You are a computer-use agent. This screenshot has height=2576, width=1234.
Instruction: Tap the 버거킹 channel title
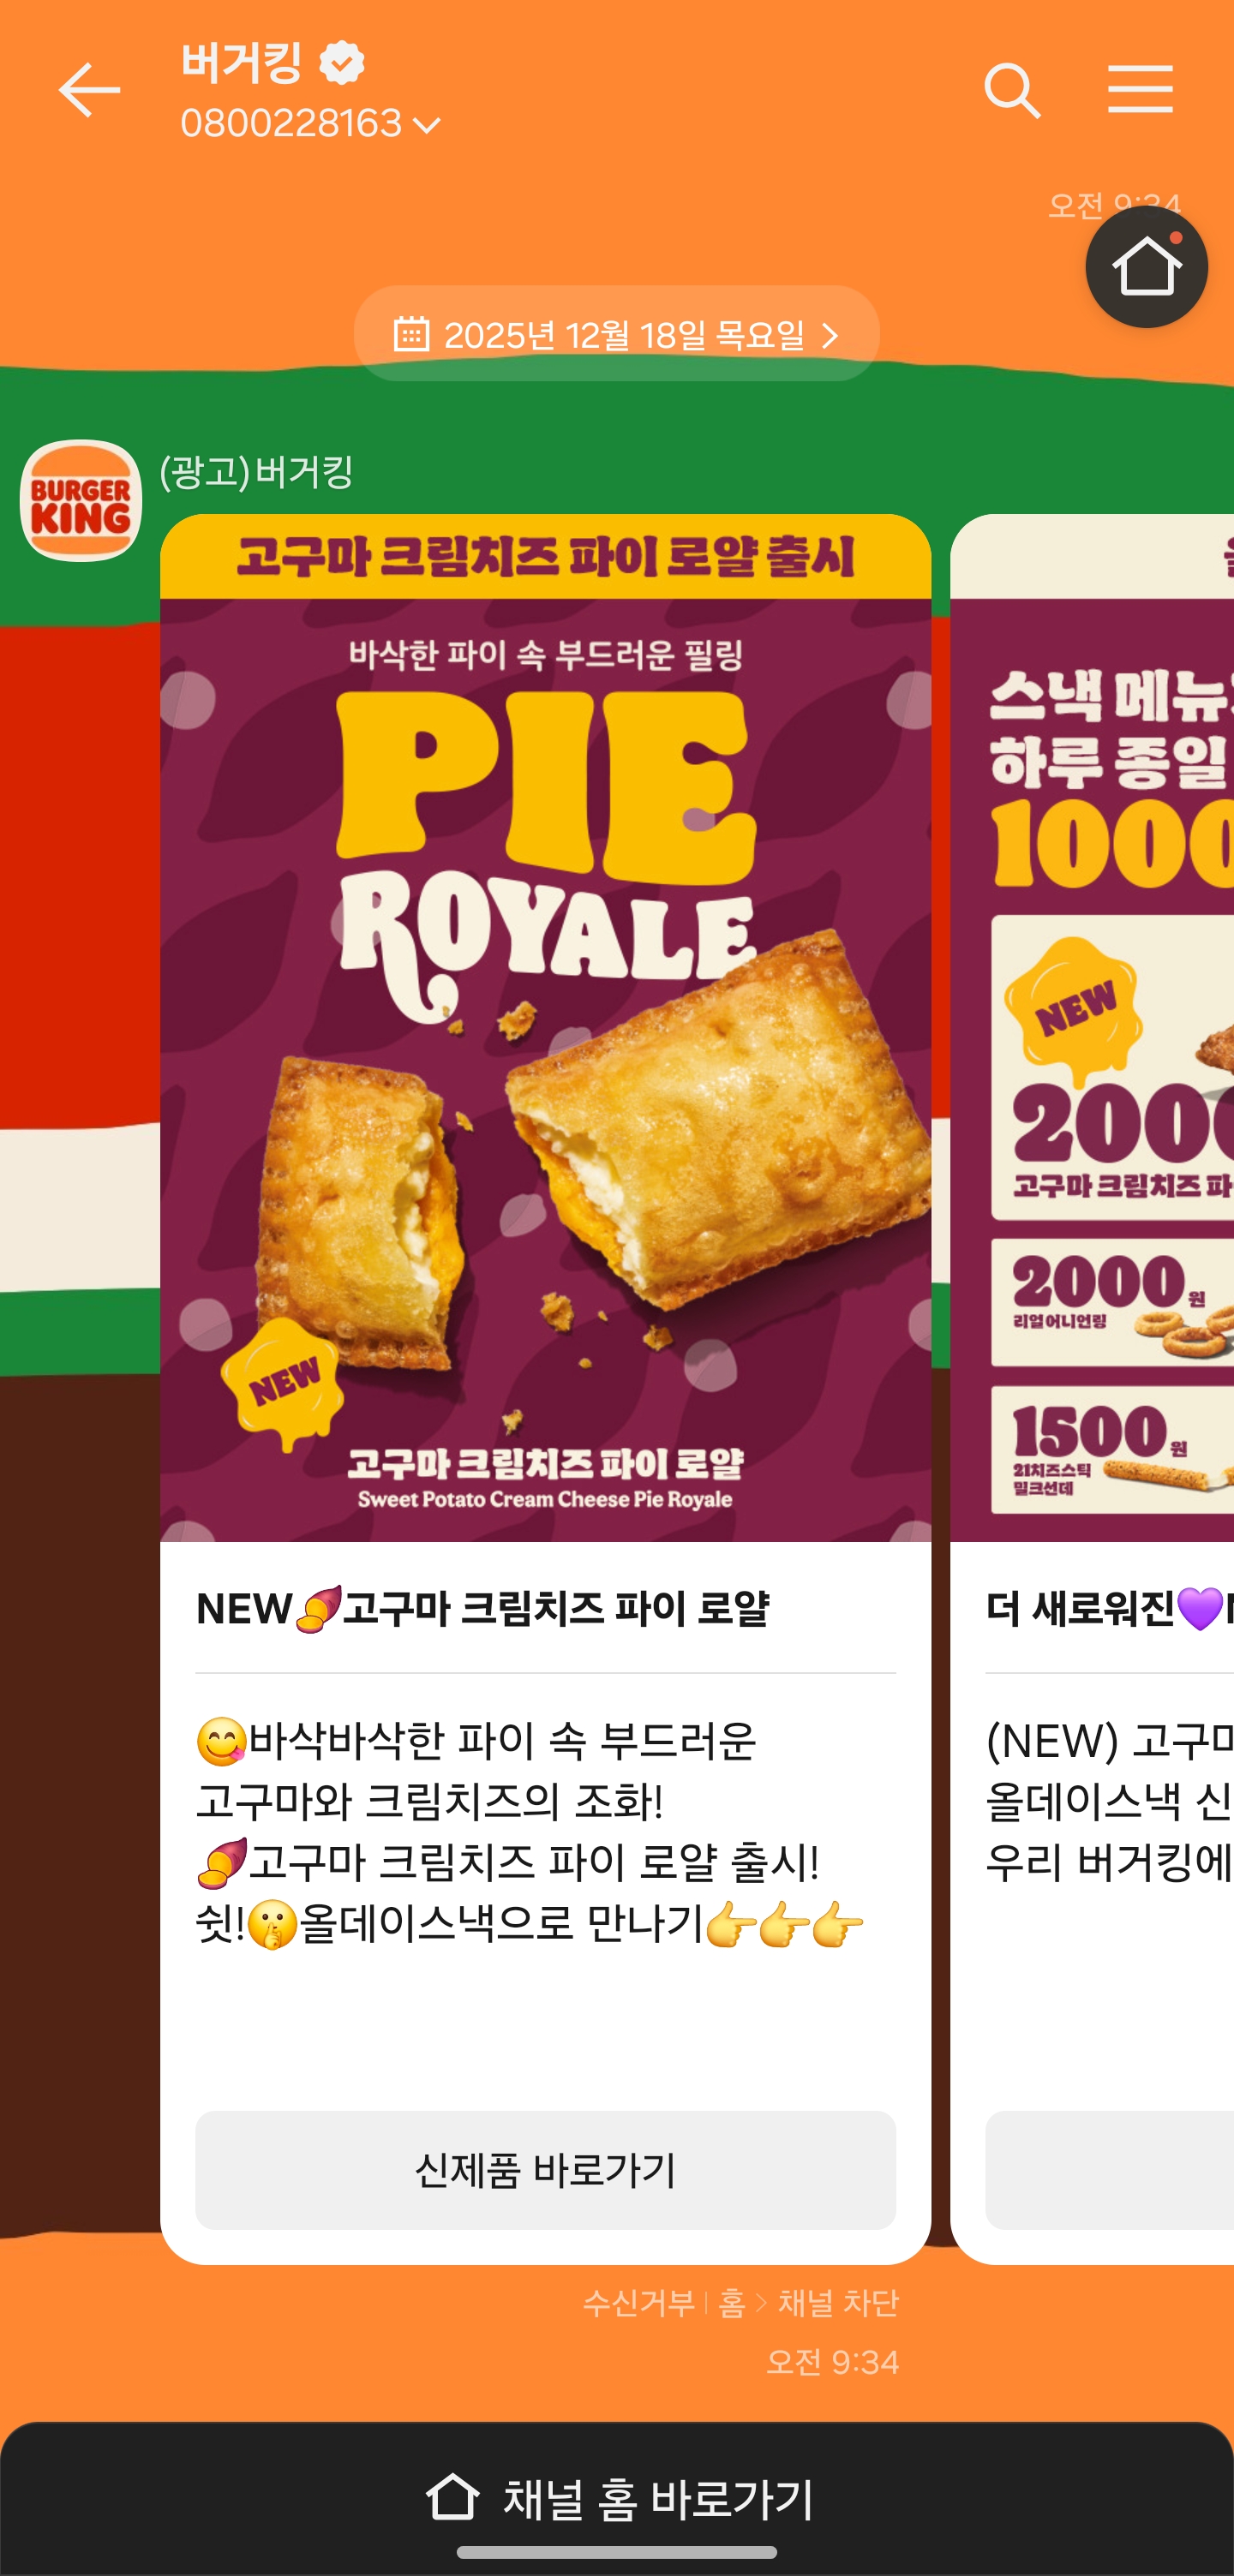click(241, 63)
